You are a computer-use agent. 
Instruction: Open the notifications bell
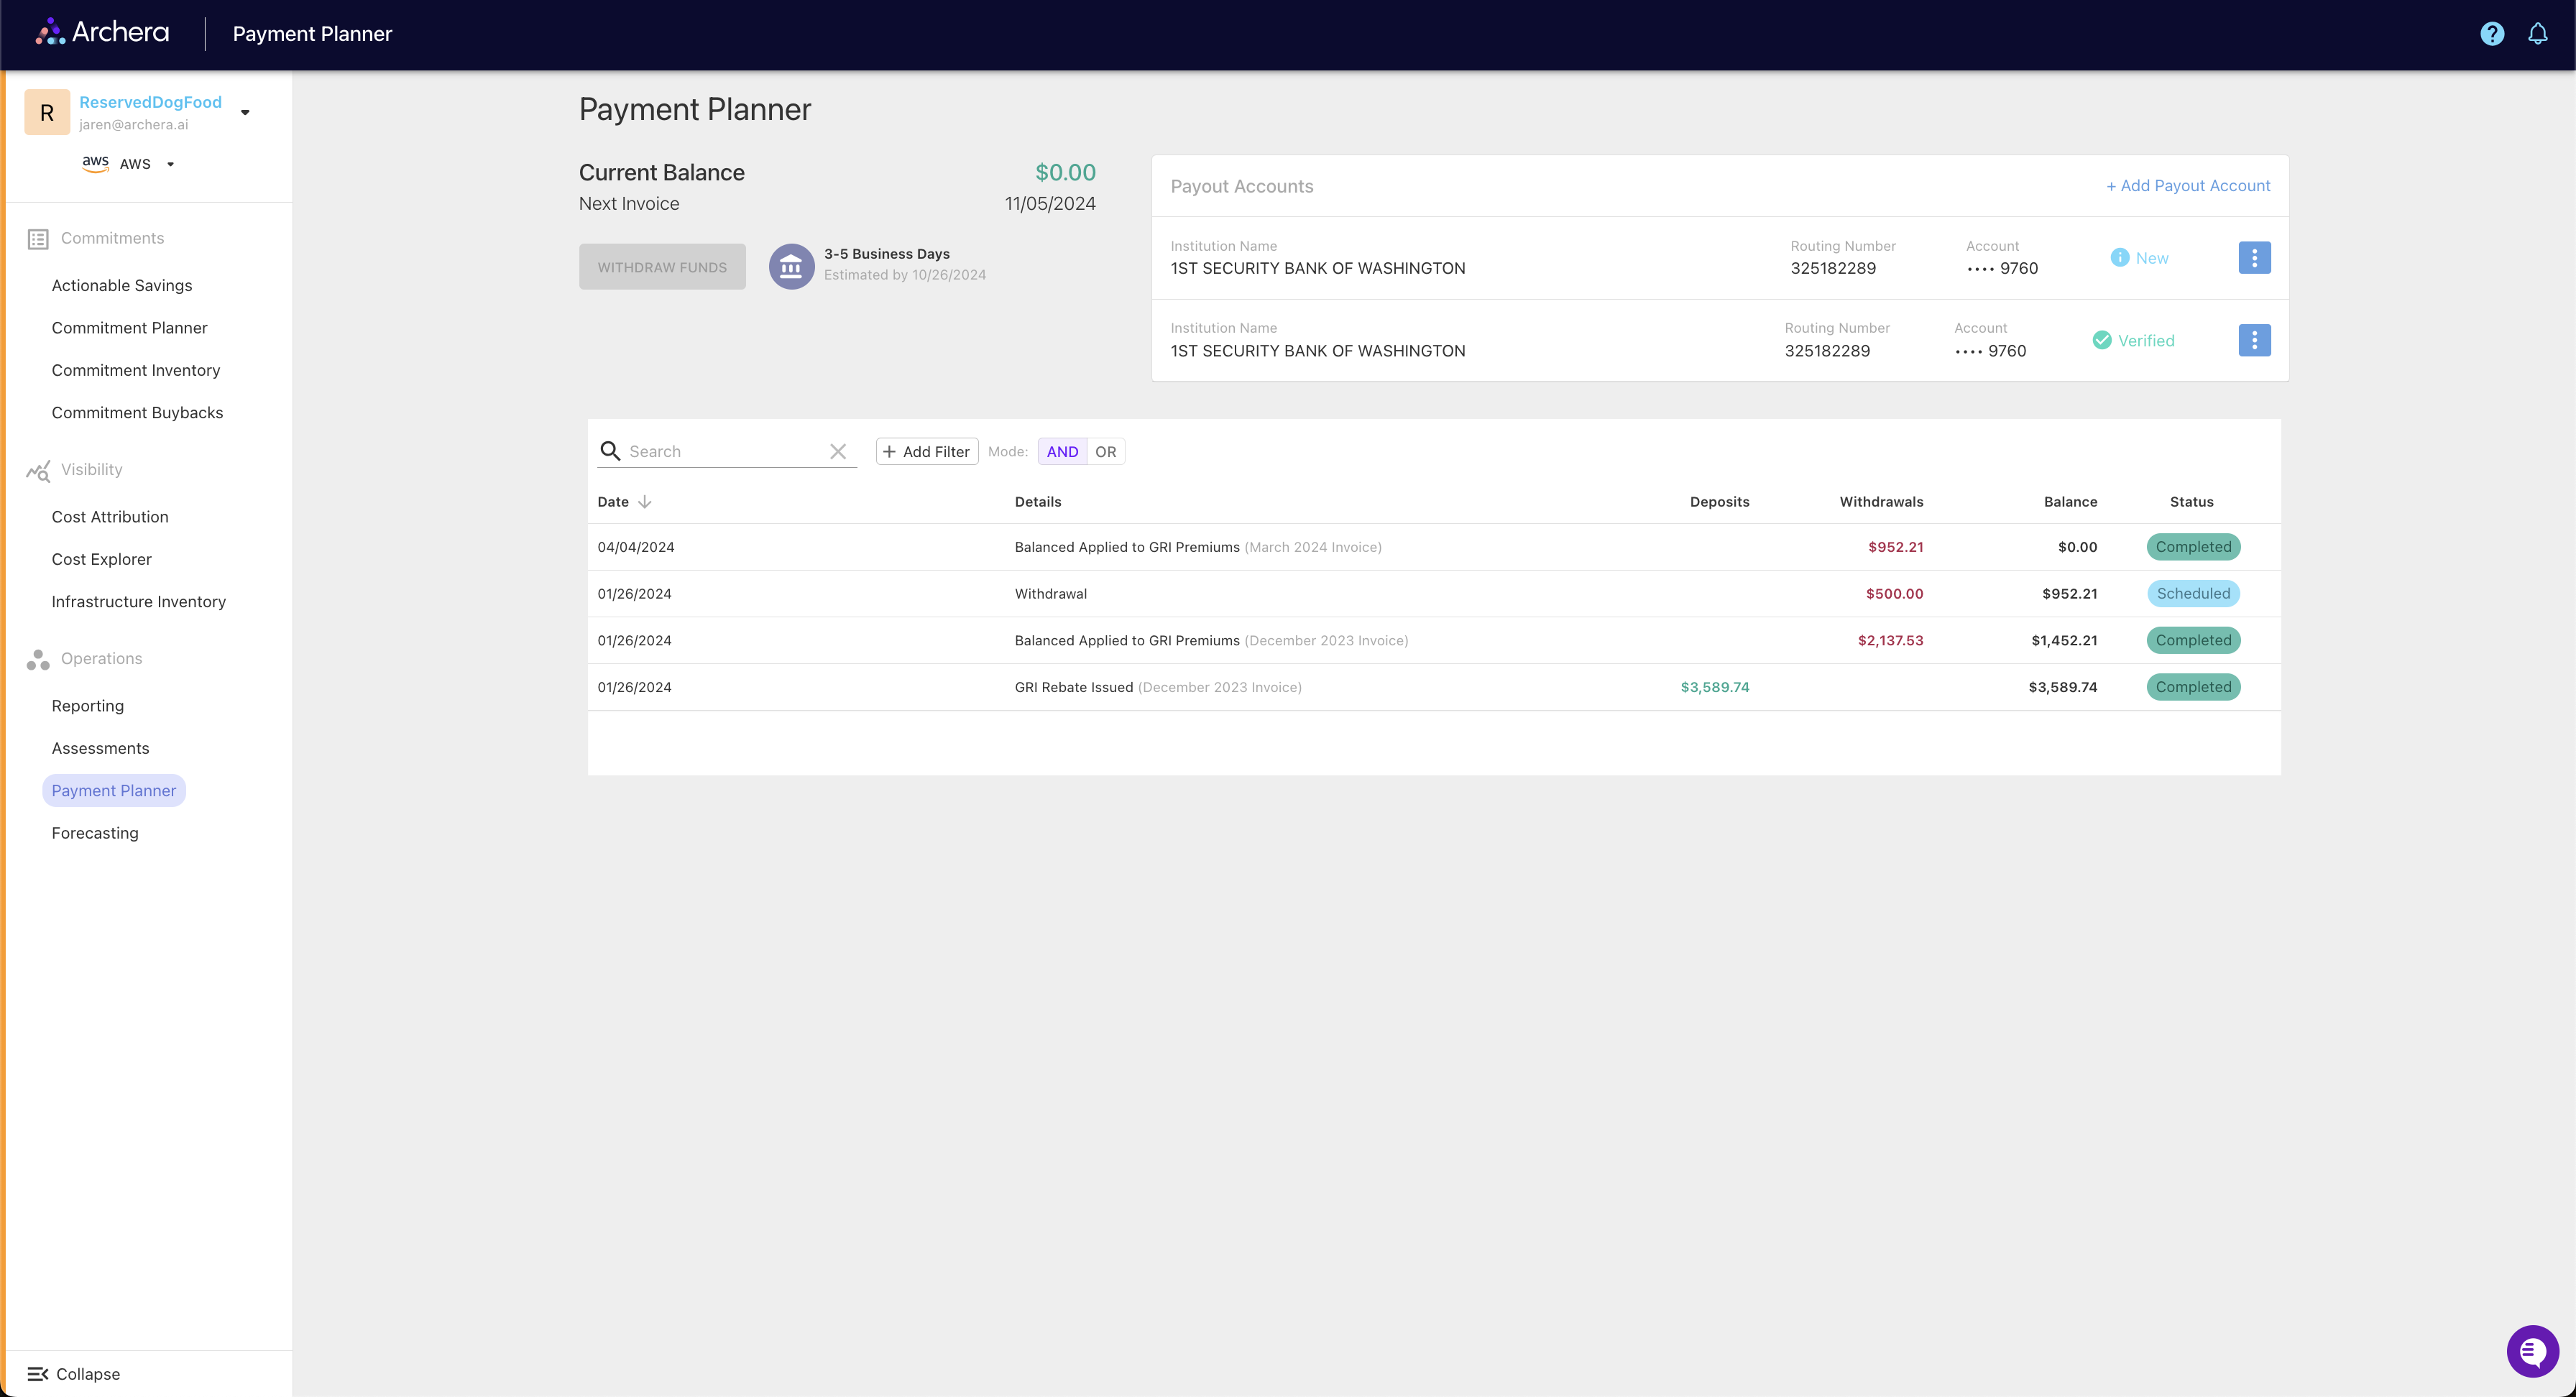click(x=2537, y=34)
